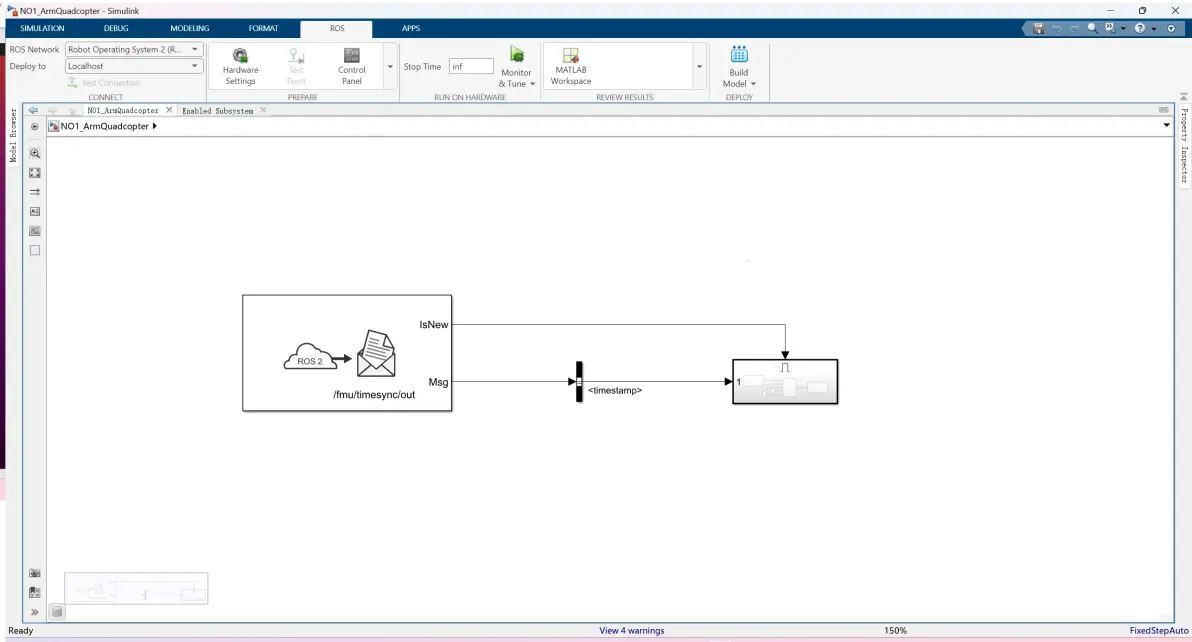This screenshot has width=1192, height=642.
Task: Click the database icon at canvas bottom-left
Action: 57,612
